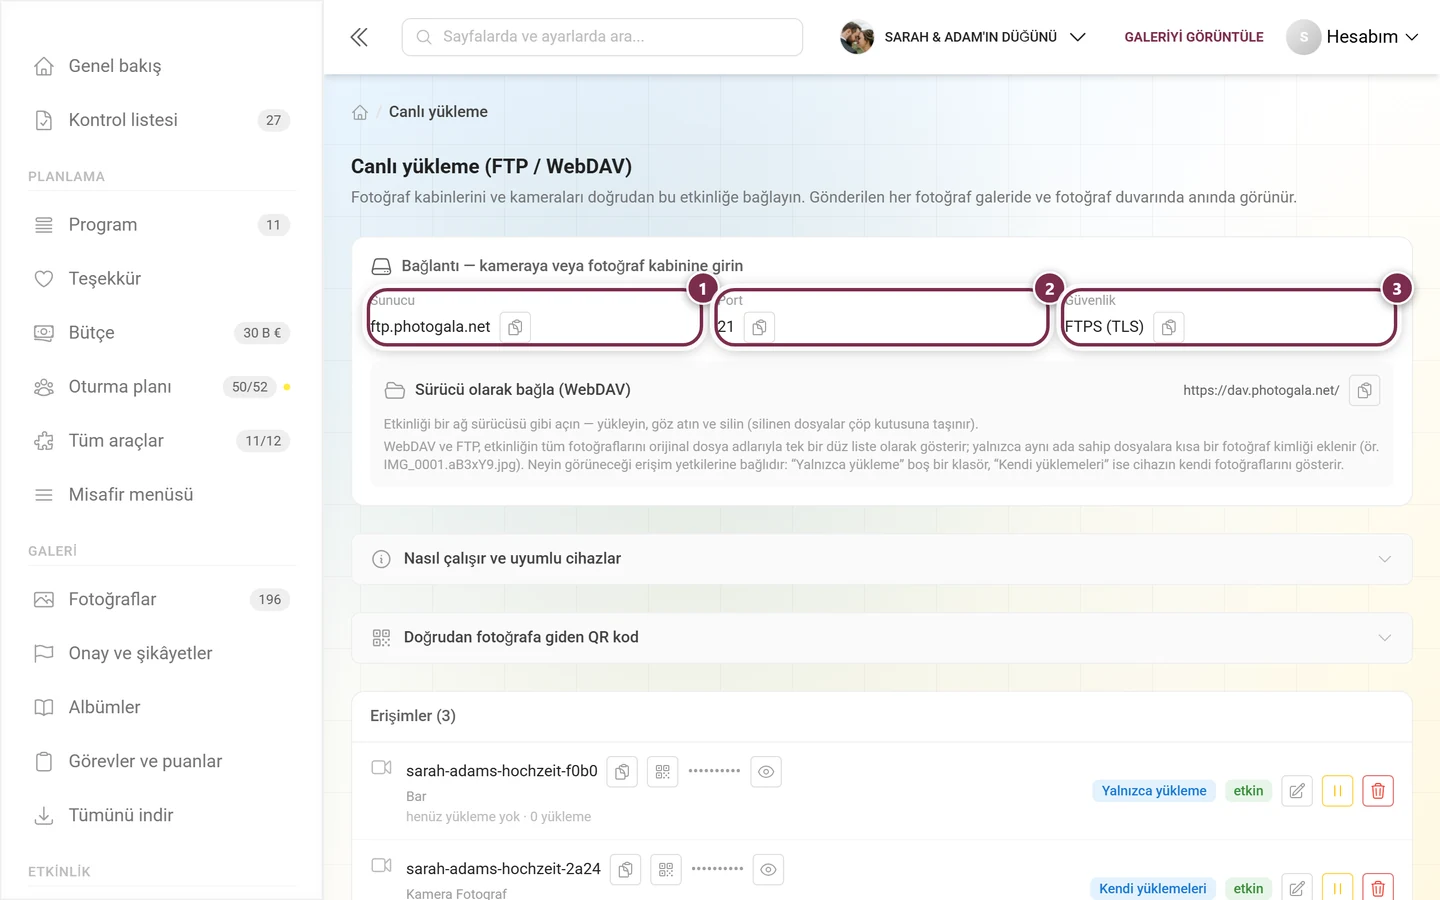Focus the Sayfalarda ve ayarlarda ara search field

602,37
